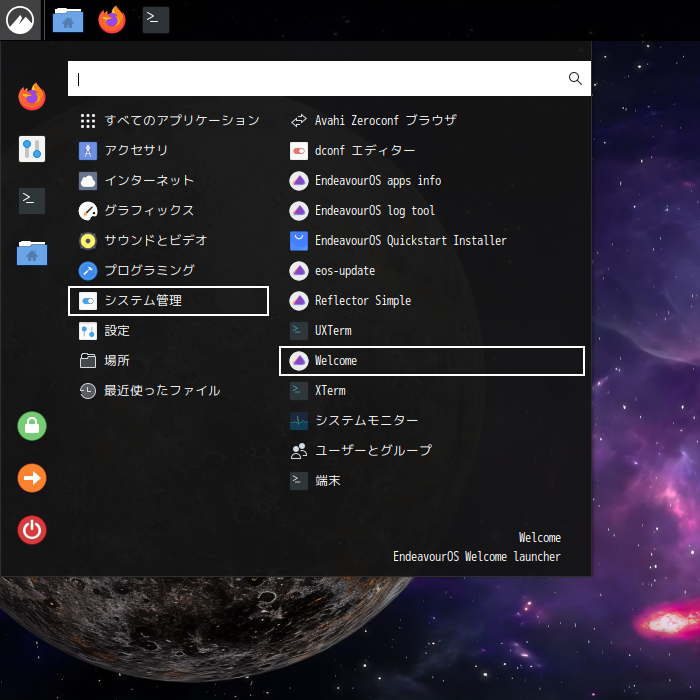Open 最近使ったファイル category
This screenshot has width=700, height=700.
coord(168,391)
